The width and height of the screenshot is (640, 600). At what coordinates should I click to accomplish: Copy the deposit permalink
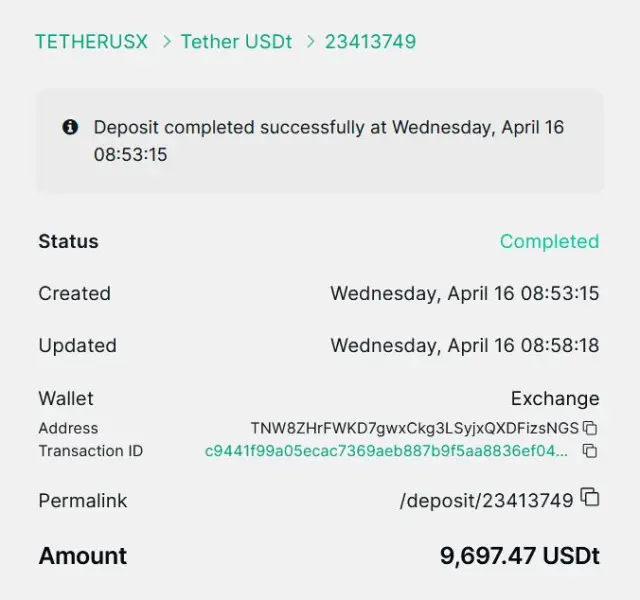[x=590, y=497]
